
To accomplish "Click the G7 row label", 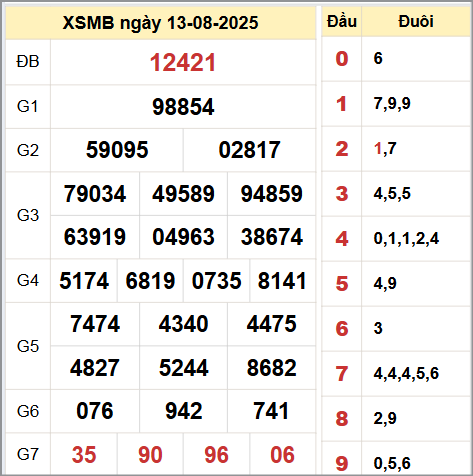I will pyautogui.click(x=28, y=454).
